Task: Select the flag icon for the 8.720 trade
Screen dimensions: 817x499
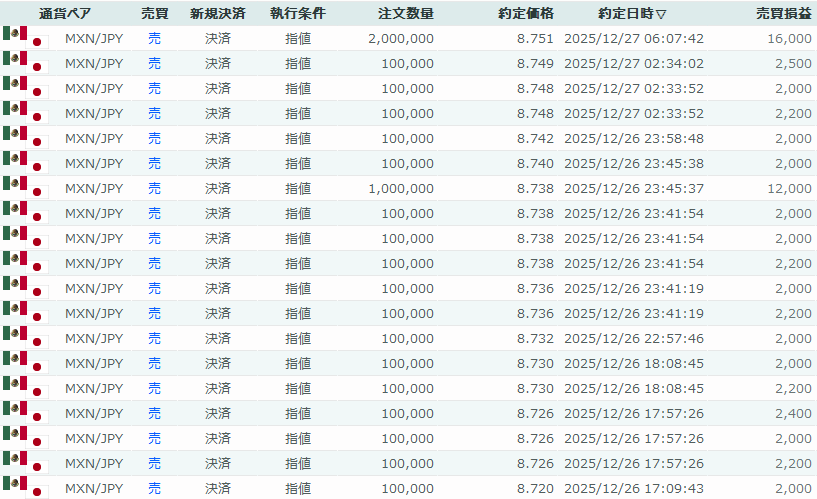Action: (25, 488)
